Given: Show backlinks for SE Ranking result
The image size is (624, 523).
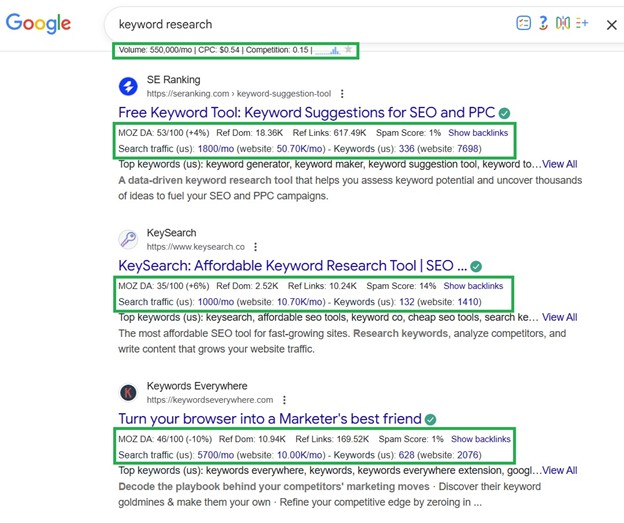Looking at the screenshot, I should click(x=478, y=133).
